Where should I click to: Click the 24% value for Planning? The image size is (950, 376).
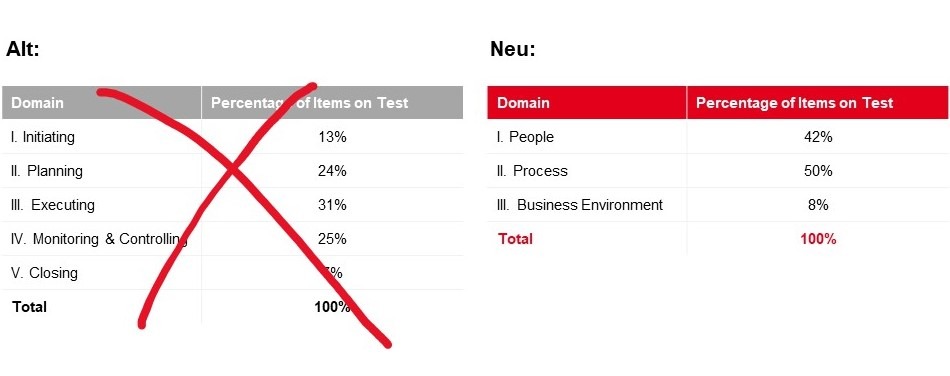[332, 171]
